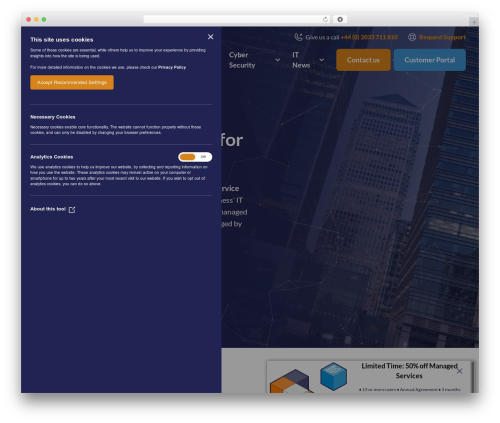Image resolution: width=500 pixels, height=423 pixels.
Task: Toggle the Analytics Cookies switch
Action: (x=195, y=157)
